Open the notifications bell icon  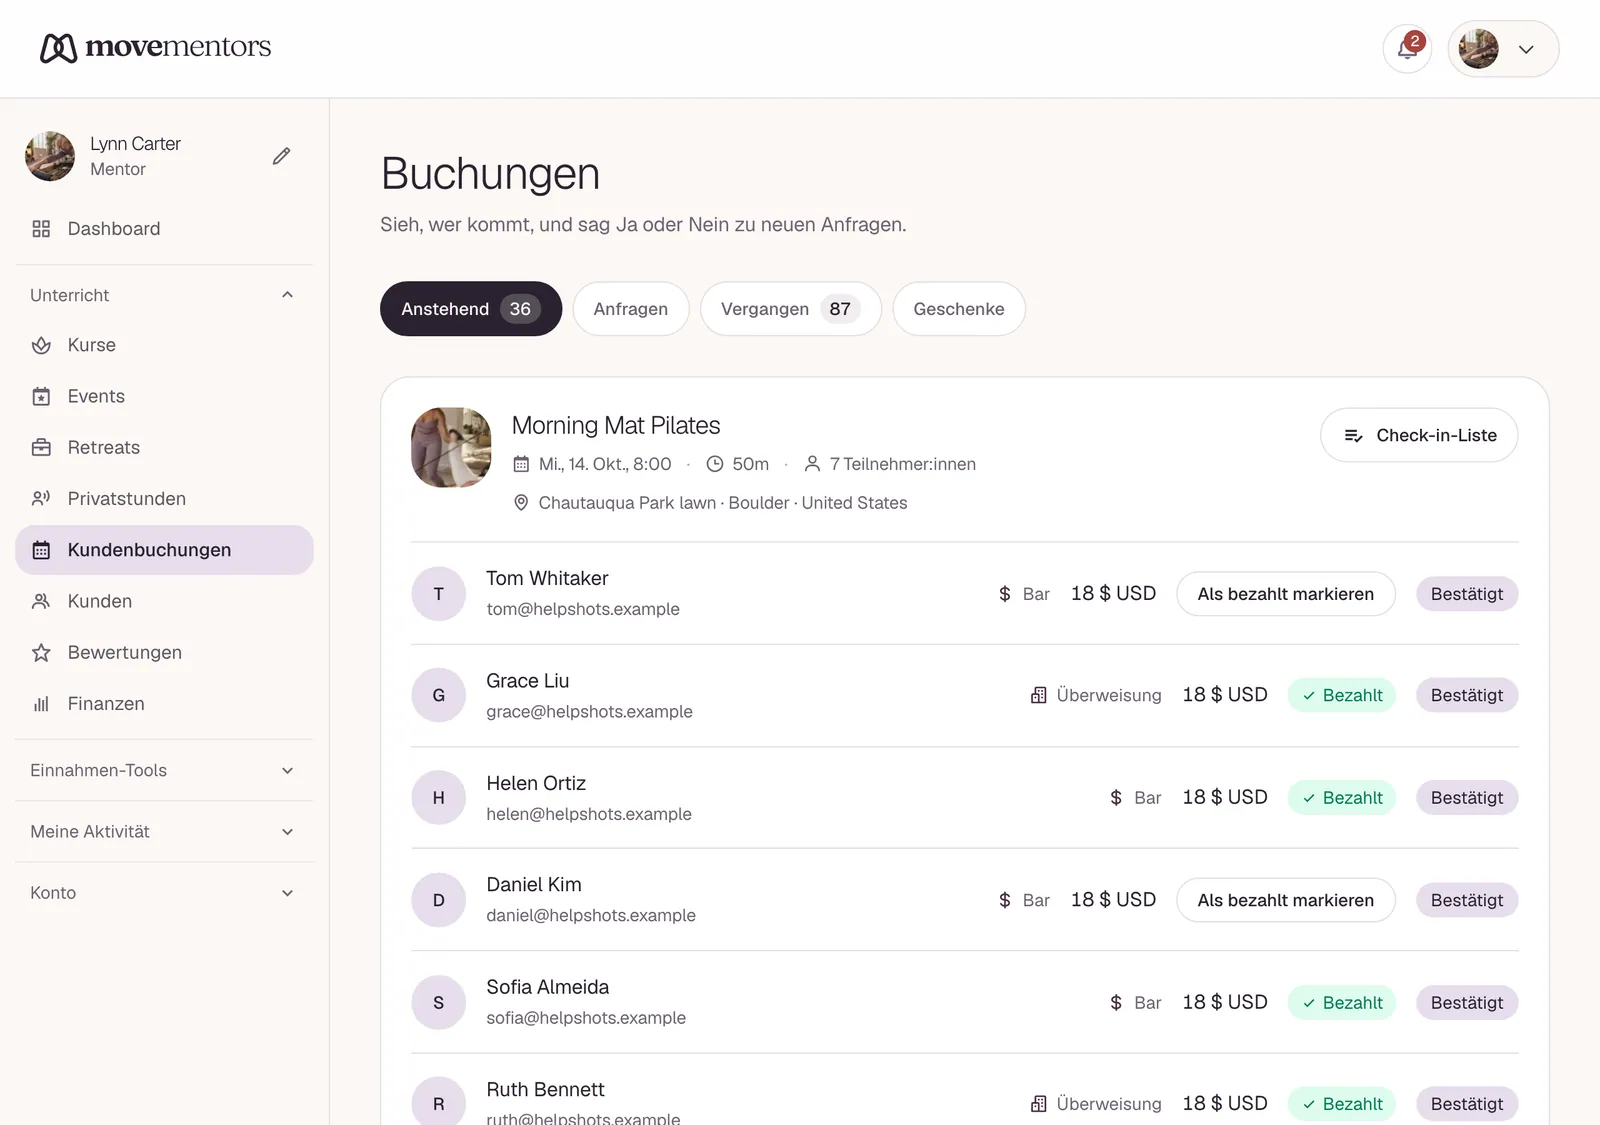point(1407,48)
